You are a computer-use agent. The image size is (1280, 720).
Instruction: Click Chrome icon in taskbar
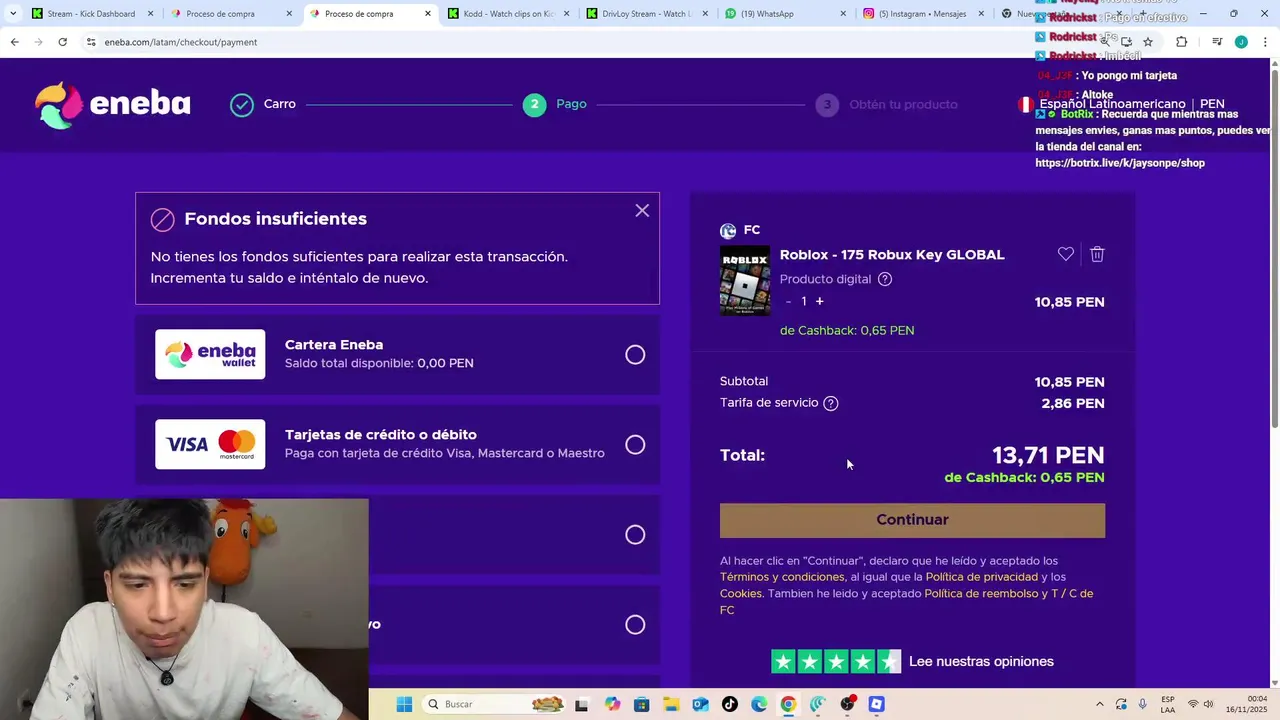(x=788, y=705)
